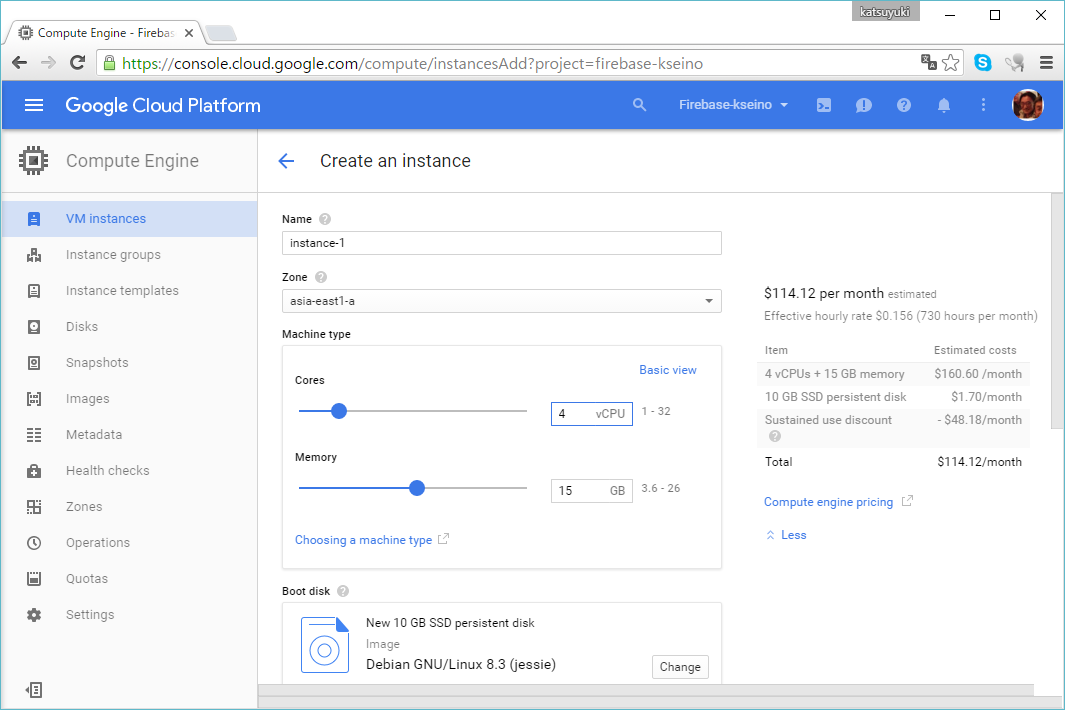The width and height of the screenshot is (1065, 710).
Task: Open Zones in sidebar
Action: coord(130,507)
